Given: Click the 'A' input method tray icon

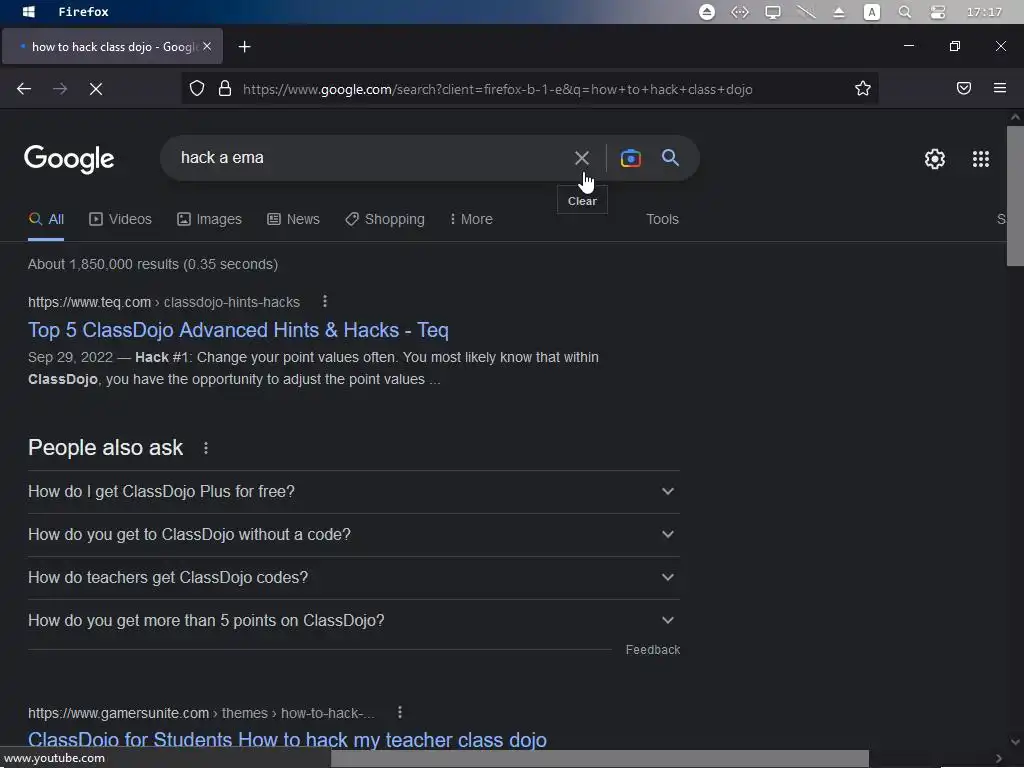Looking at the screenshot, I should coord(872,12).
